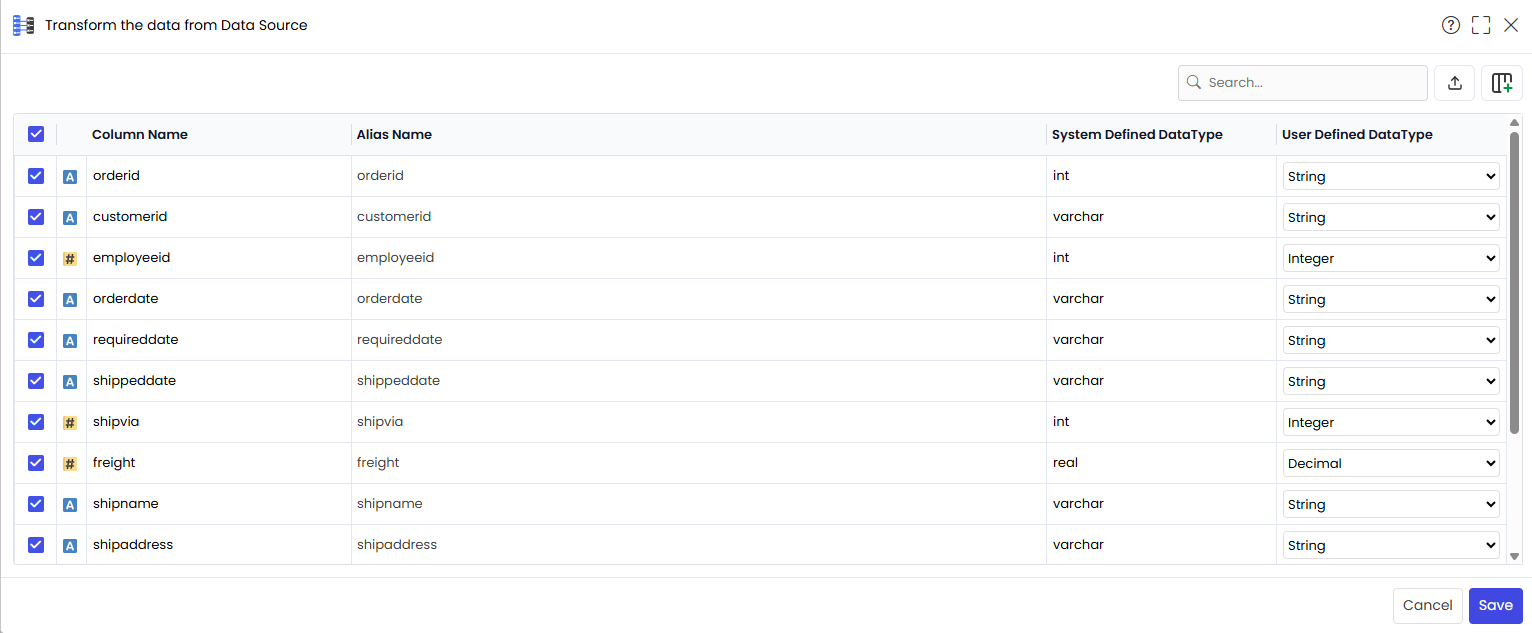Open the datatype dropdown for shippeddate

coord(1391,381)
